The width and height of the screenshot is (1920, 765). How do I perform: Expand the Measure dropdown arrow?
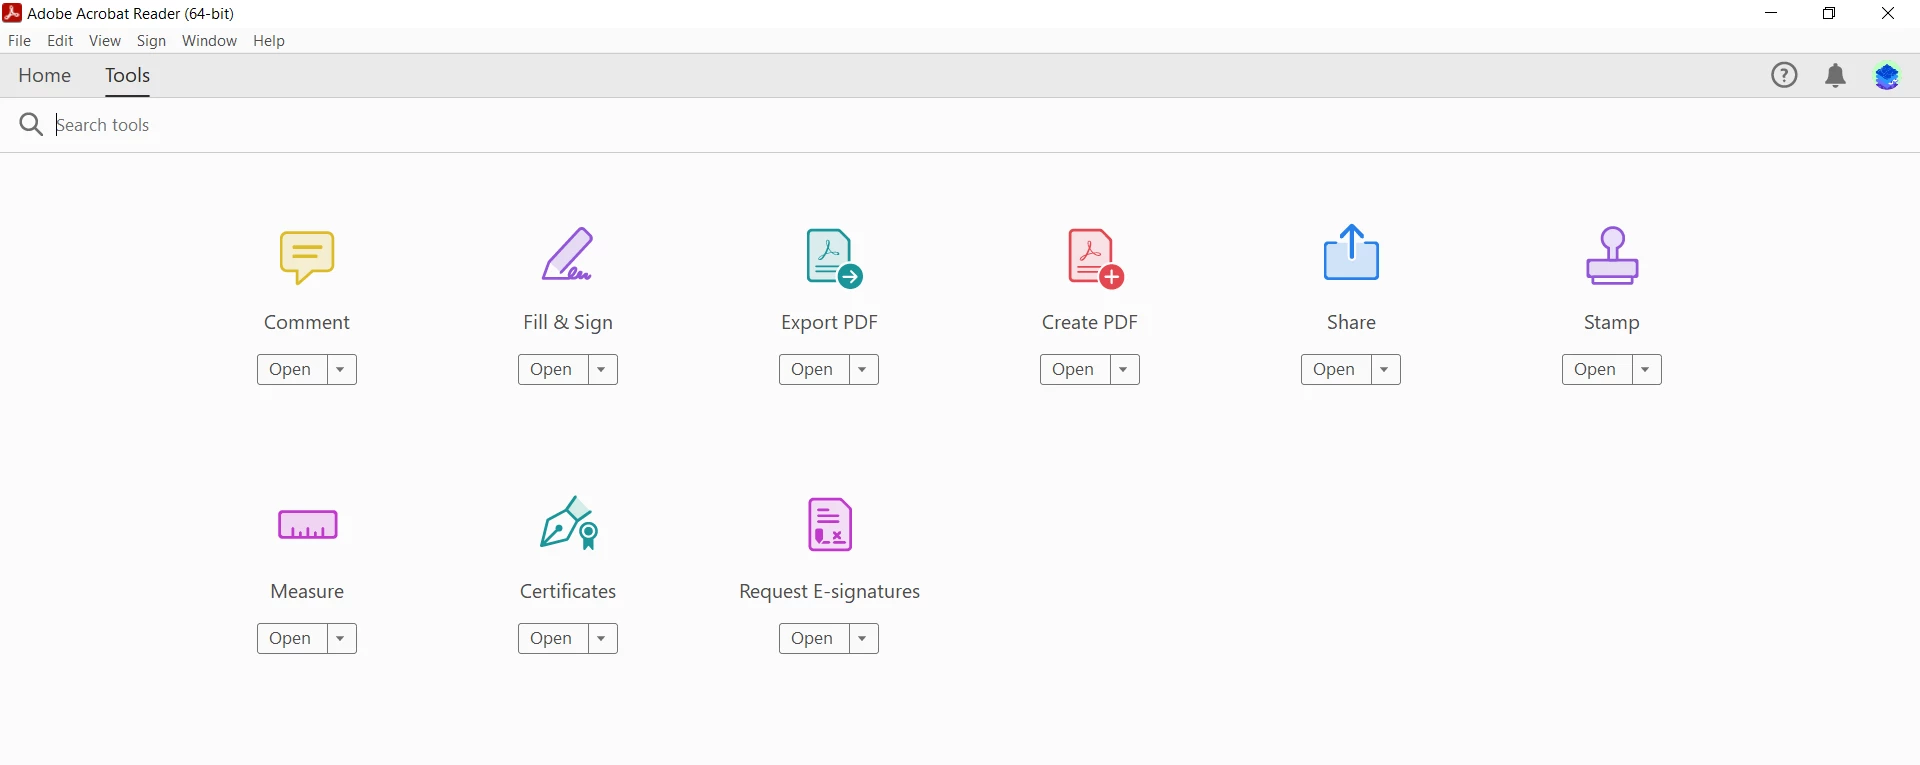coord(341,639)
